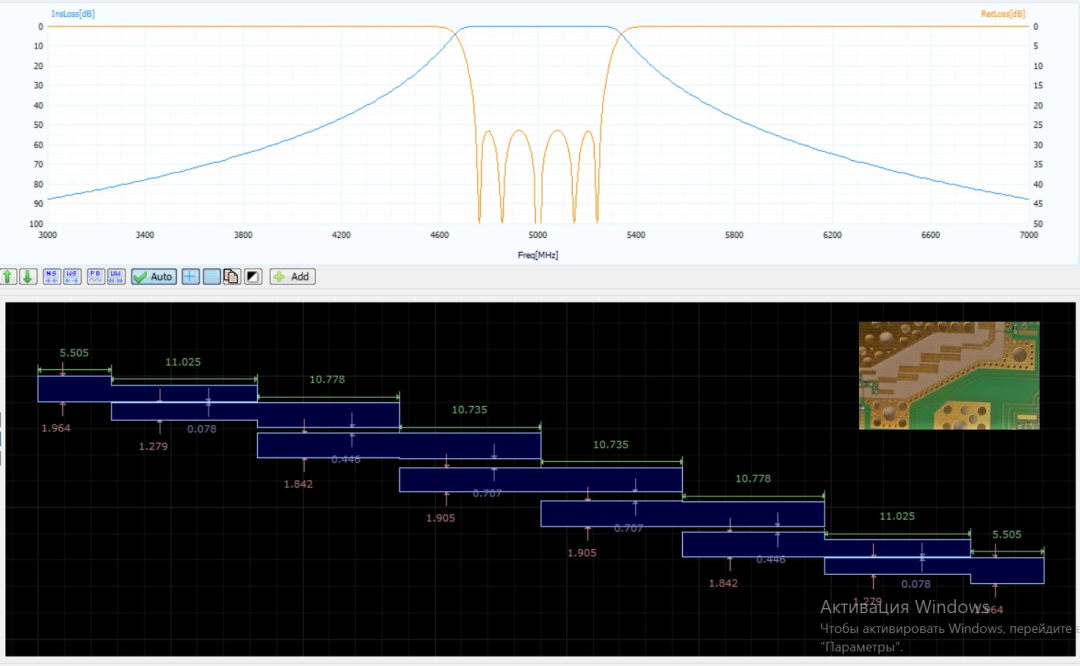Viewport: 1080px width, 666px height.
Task: Click the 3000 frequency axis tick
Action: click(x=48, y=236)
